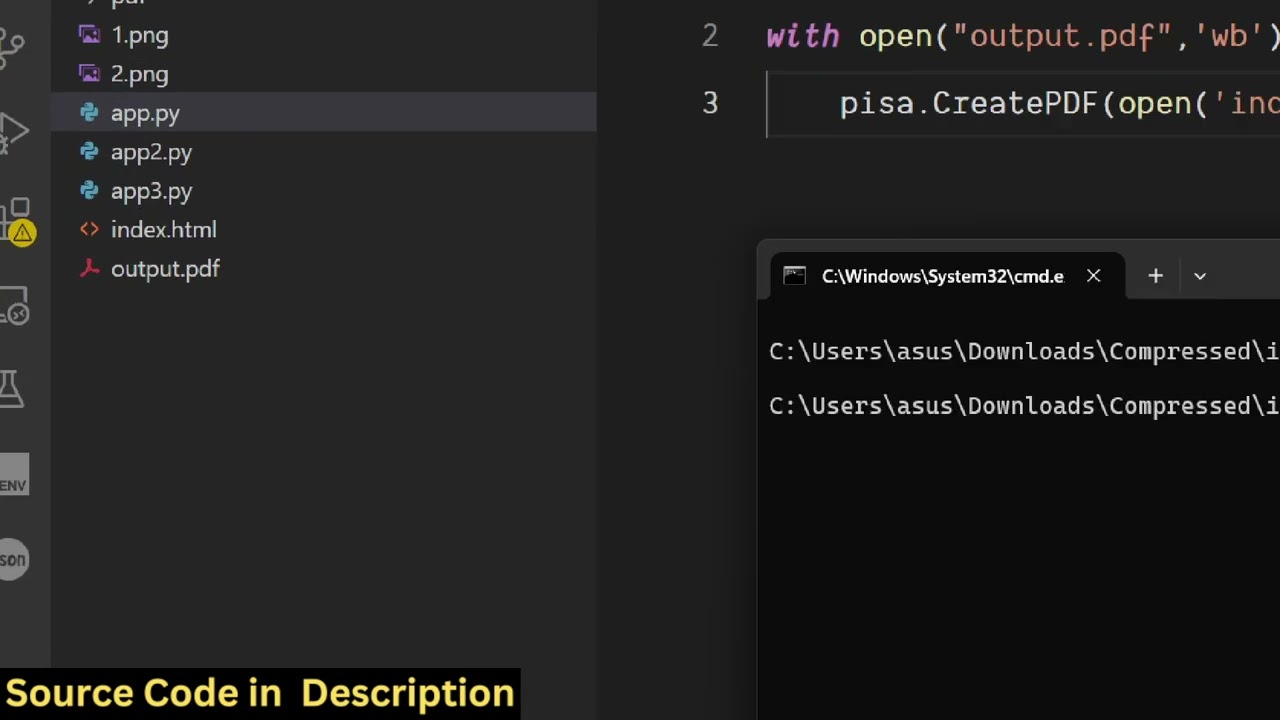Click the ENV icon in activity bar
This screenshot has height=720, width=1280.
click(x=13, y=476)
